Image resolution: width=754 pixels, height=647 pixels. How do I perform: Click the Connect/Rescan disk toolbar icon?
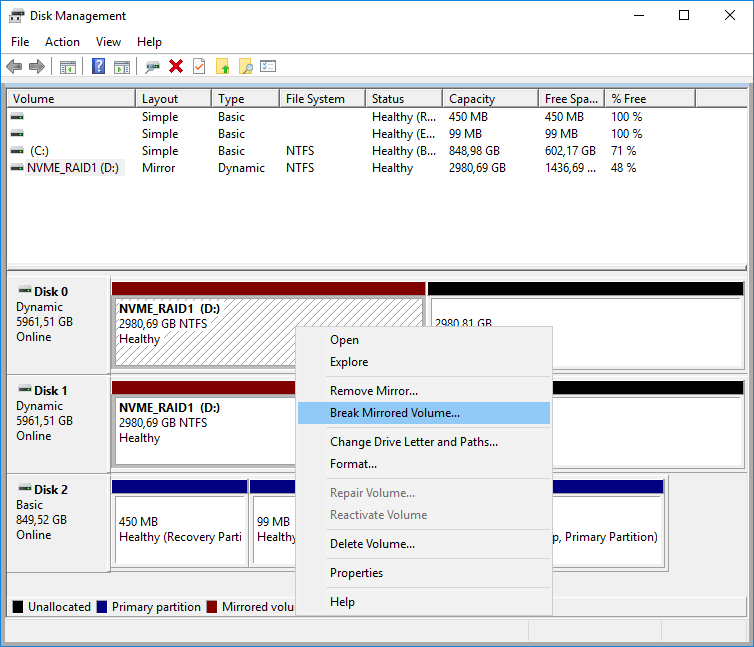click(x=152, y=67)
